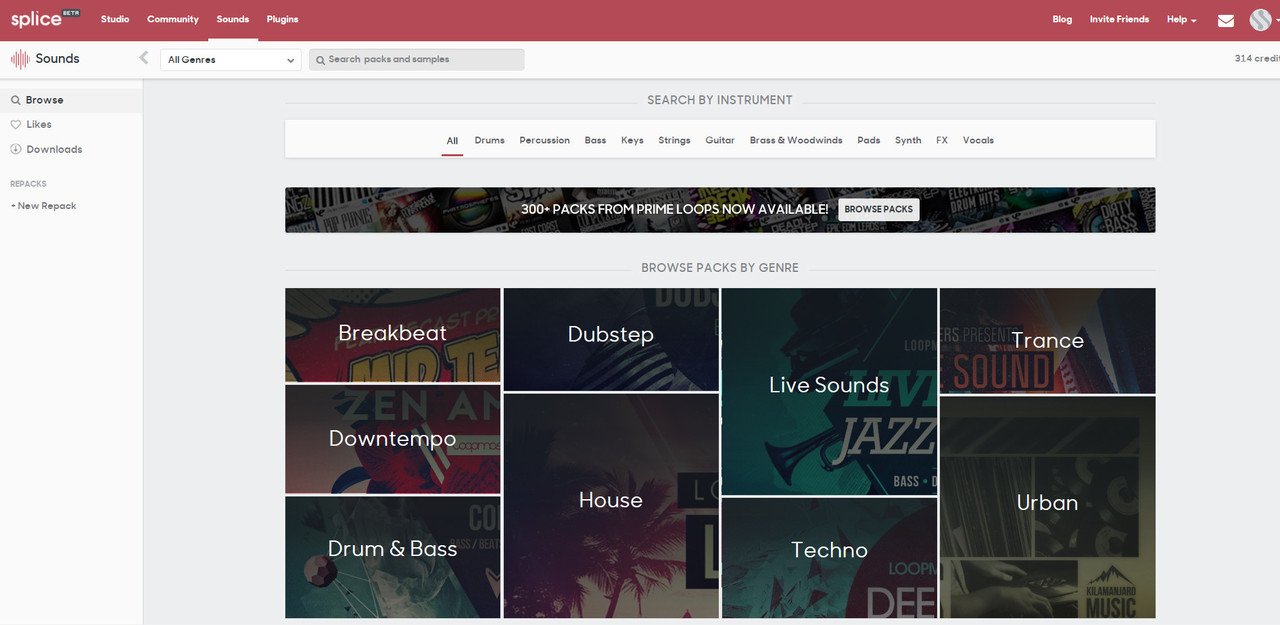Open Downloads via the download arrow icon
The width and height of the screenshot is (1280, 625).
point(14,148)
